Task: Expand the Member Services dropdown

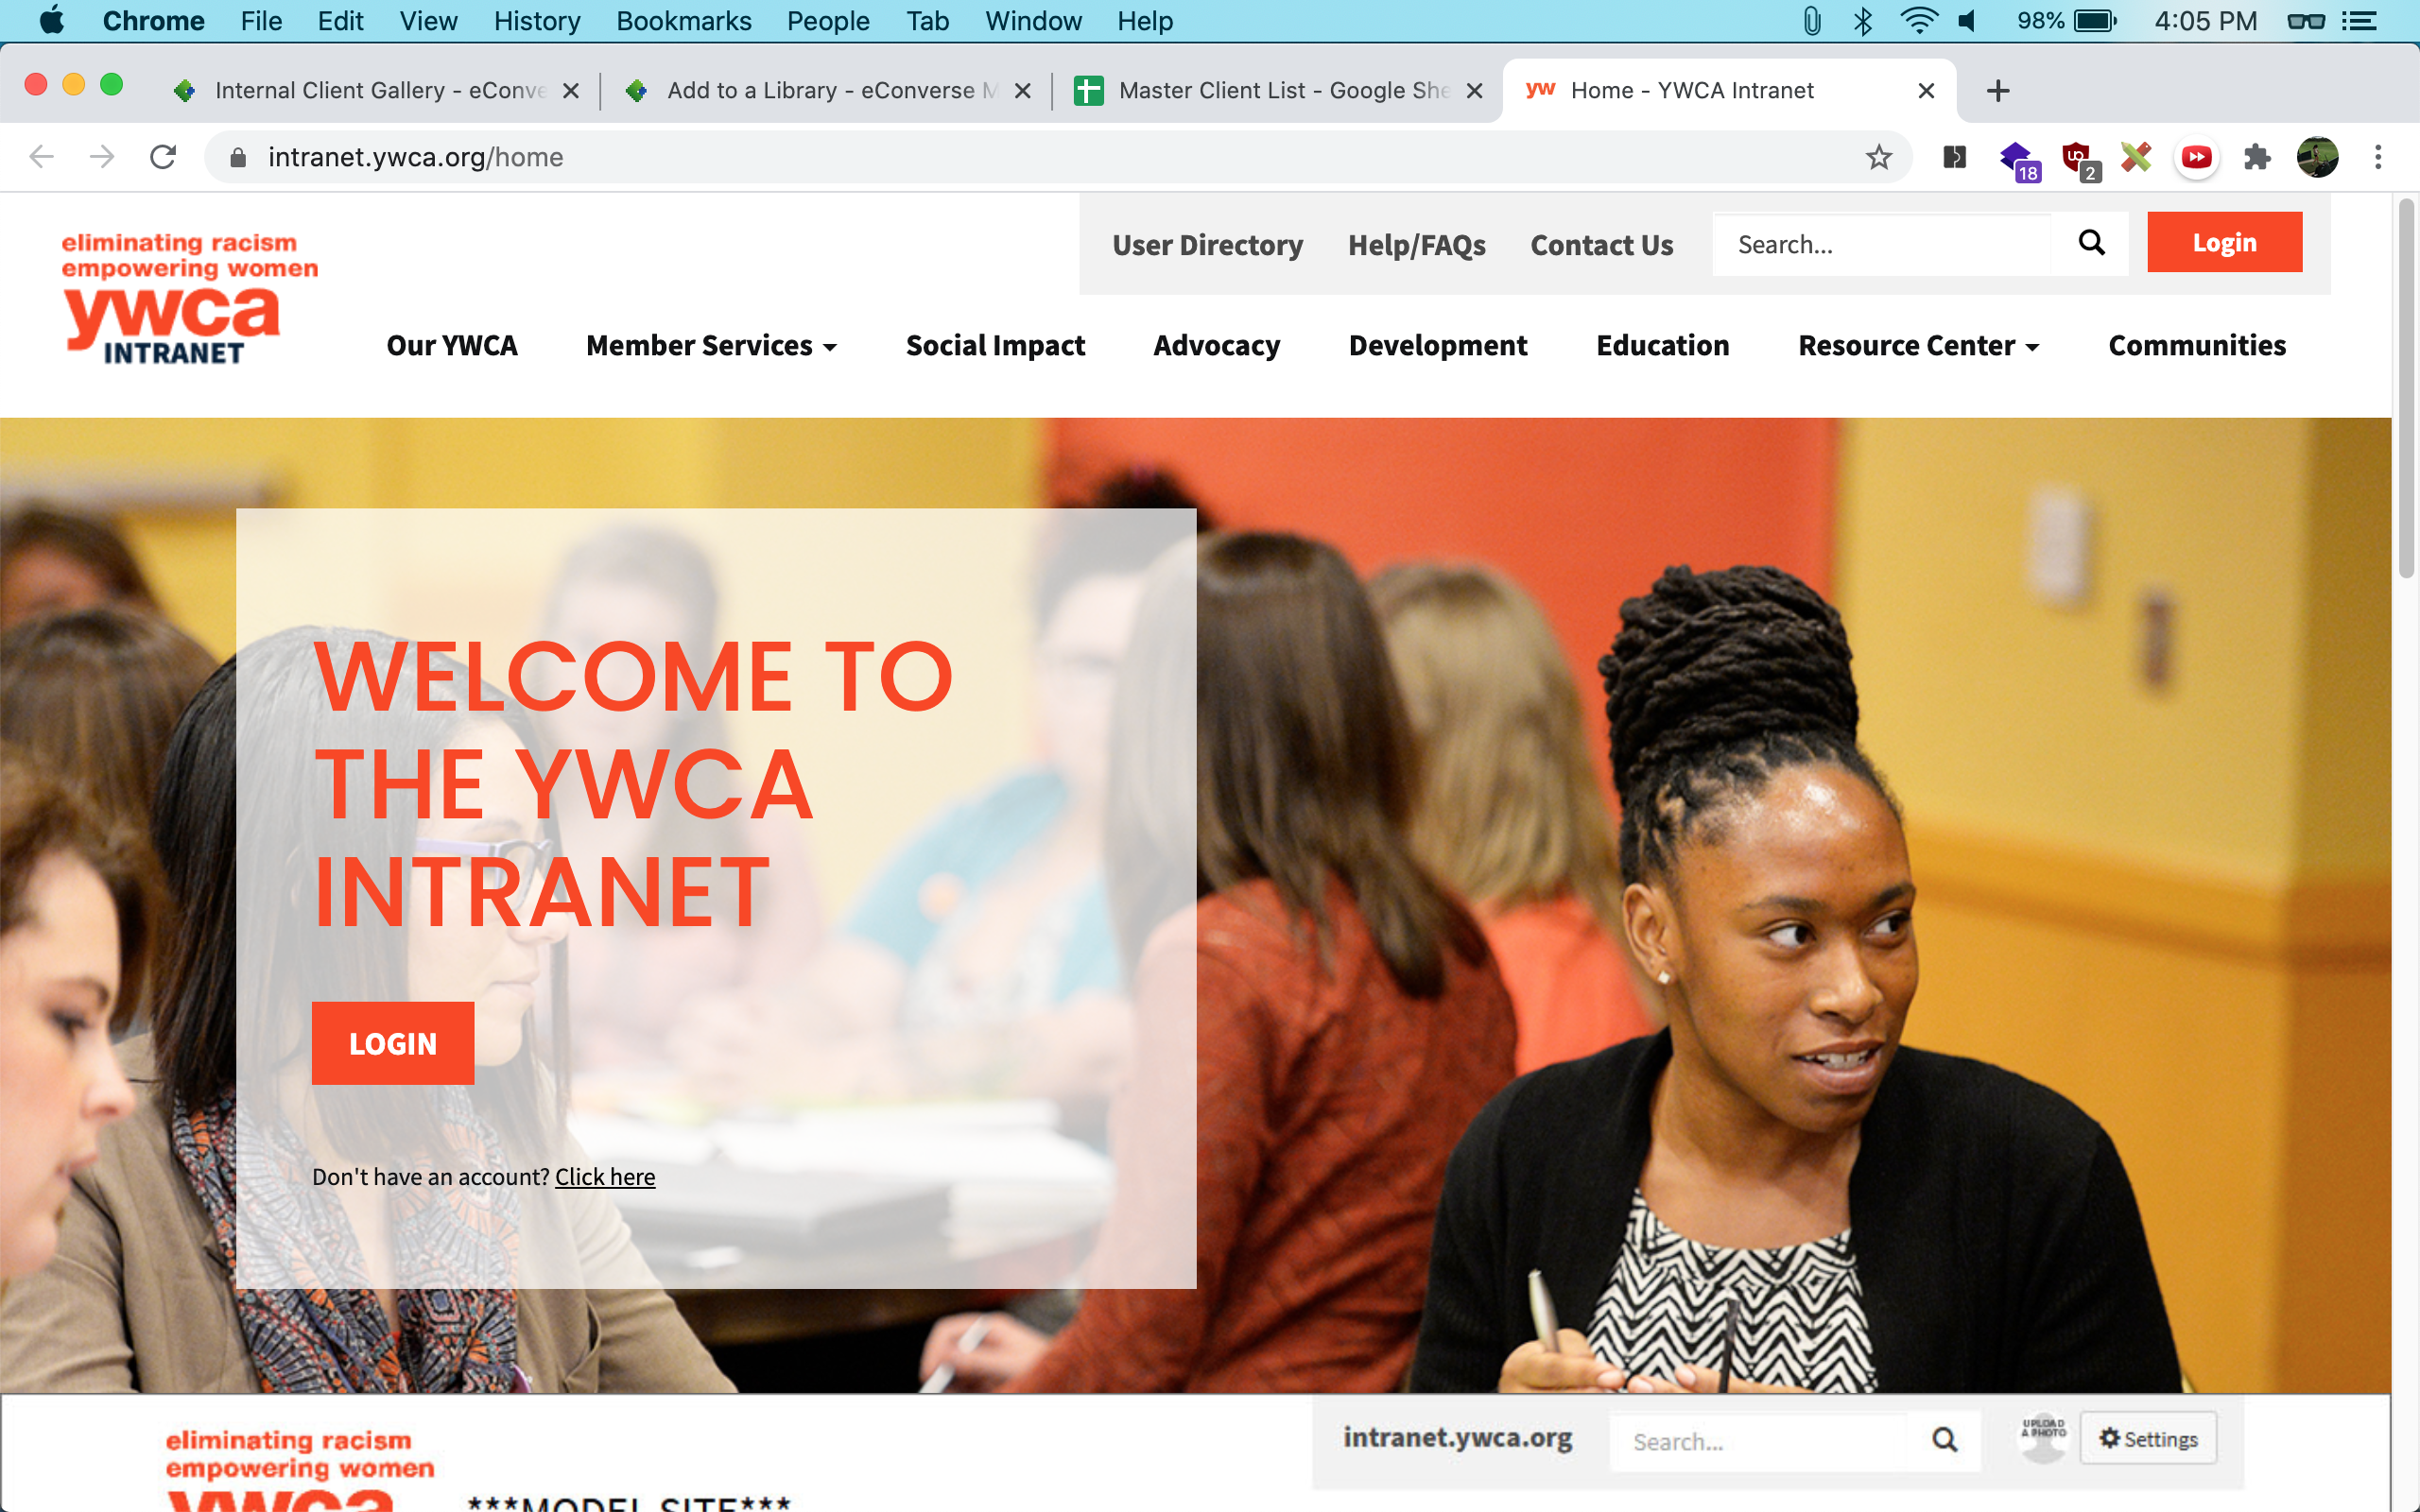Action: tap(711, 346)
